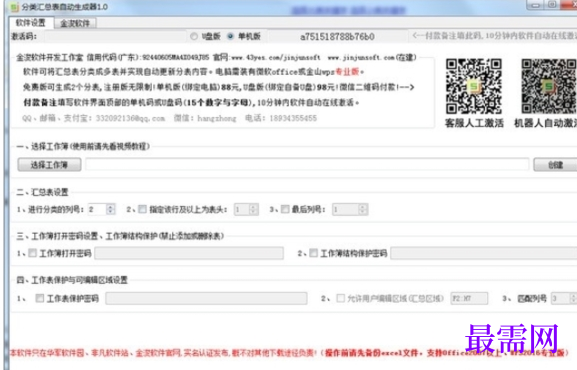Click the 进行分类的列号 number field
Screen dimensions: 577x370
97,209
